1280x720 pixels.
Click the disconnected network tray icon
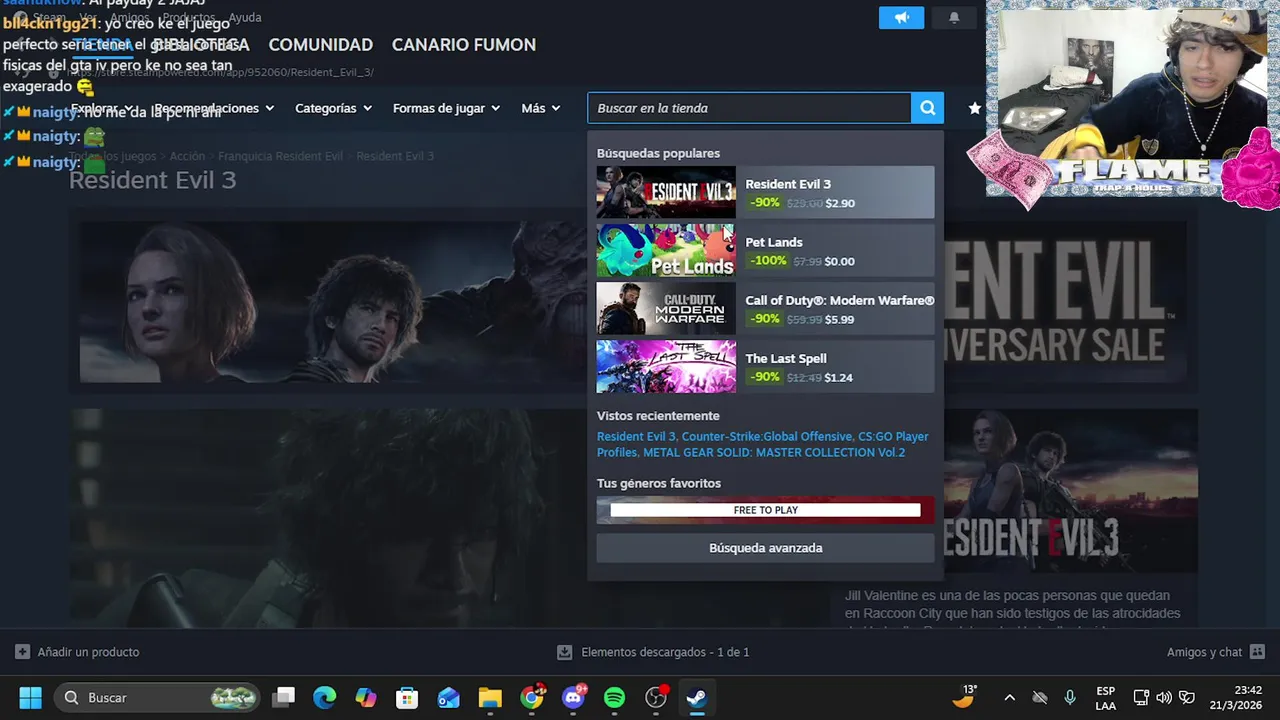[1040, 697]
